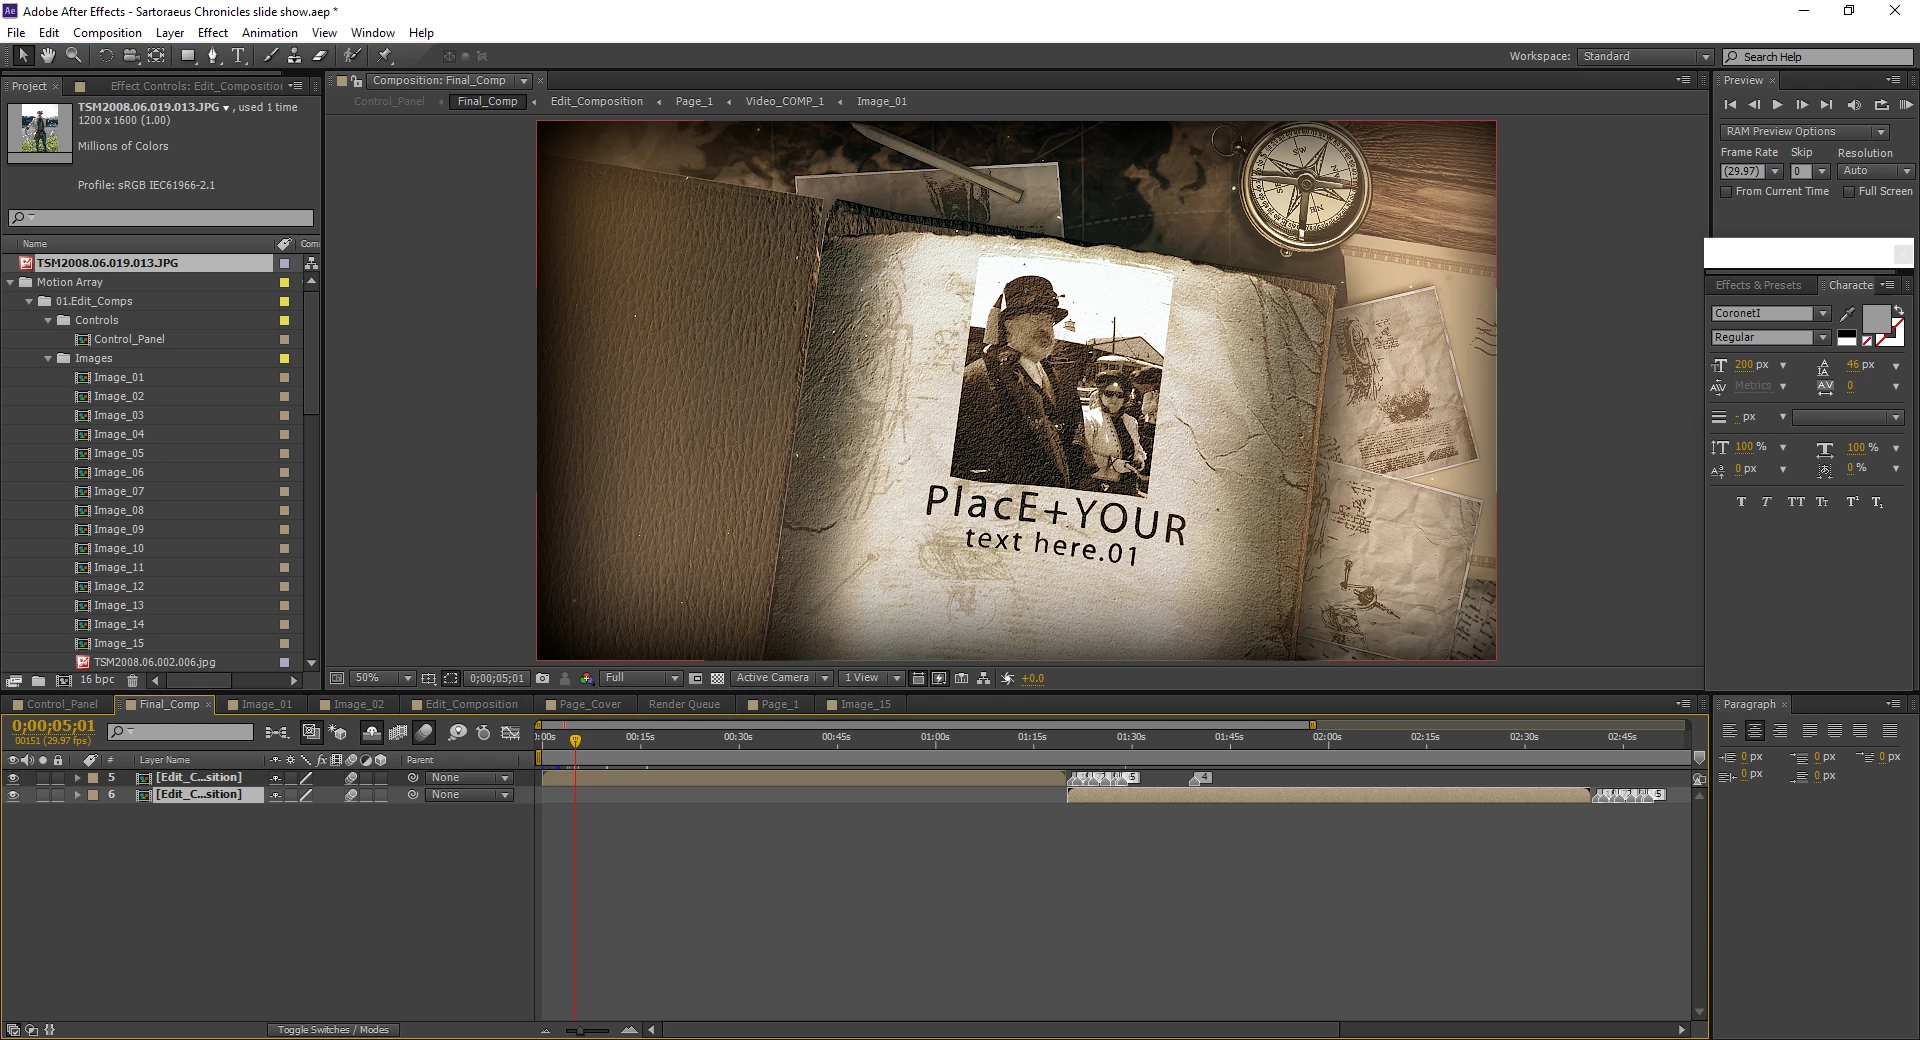Open the viewer resolution Full dropdown
This screenshot has height=1040, width=1920.
pyautogui.click(x=641, y=678)
